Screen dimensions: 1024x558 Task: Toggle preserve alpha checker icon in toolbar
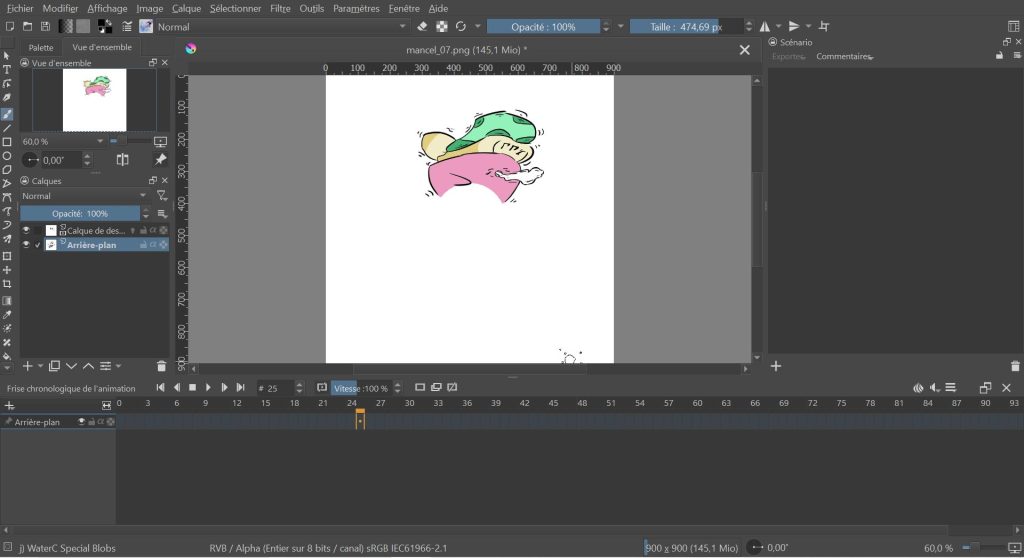point(441,26)
